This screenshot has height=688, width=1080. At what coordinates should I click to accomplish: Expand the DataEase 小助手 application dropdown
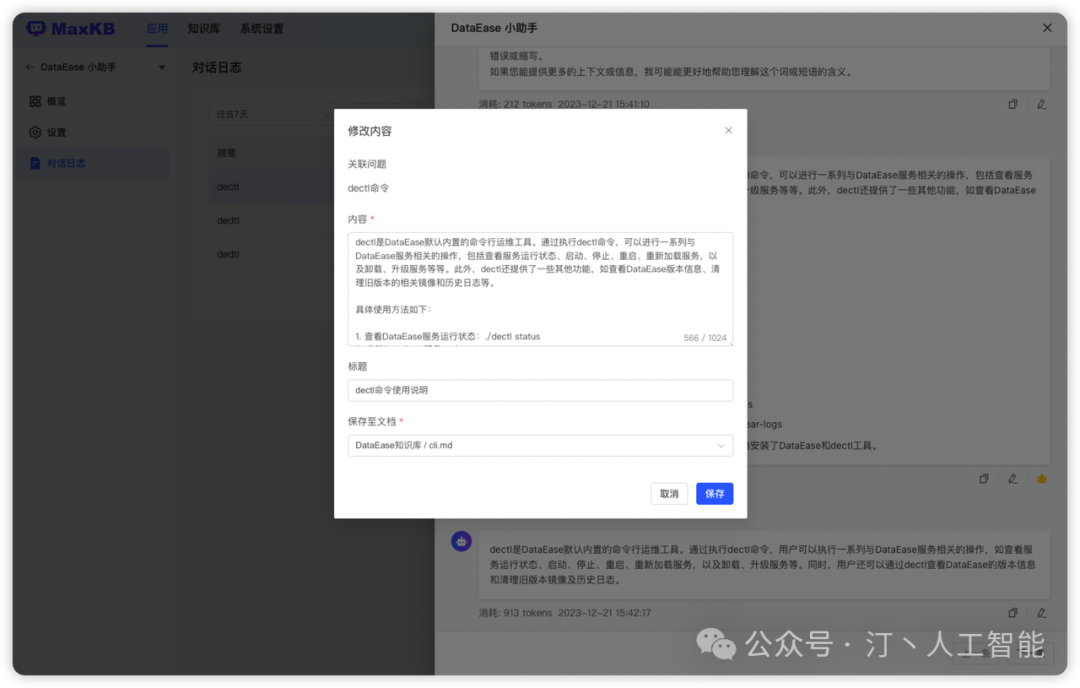click(x=162, y=67)
